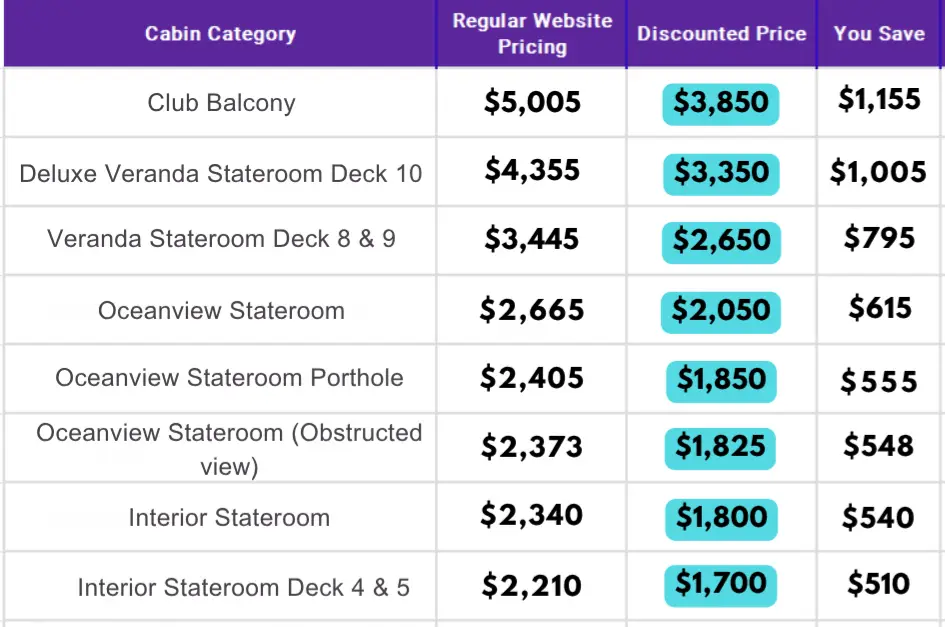Click the $555 savings amount

[879, 381]
